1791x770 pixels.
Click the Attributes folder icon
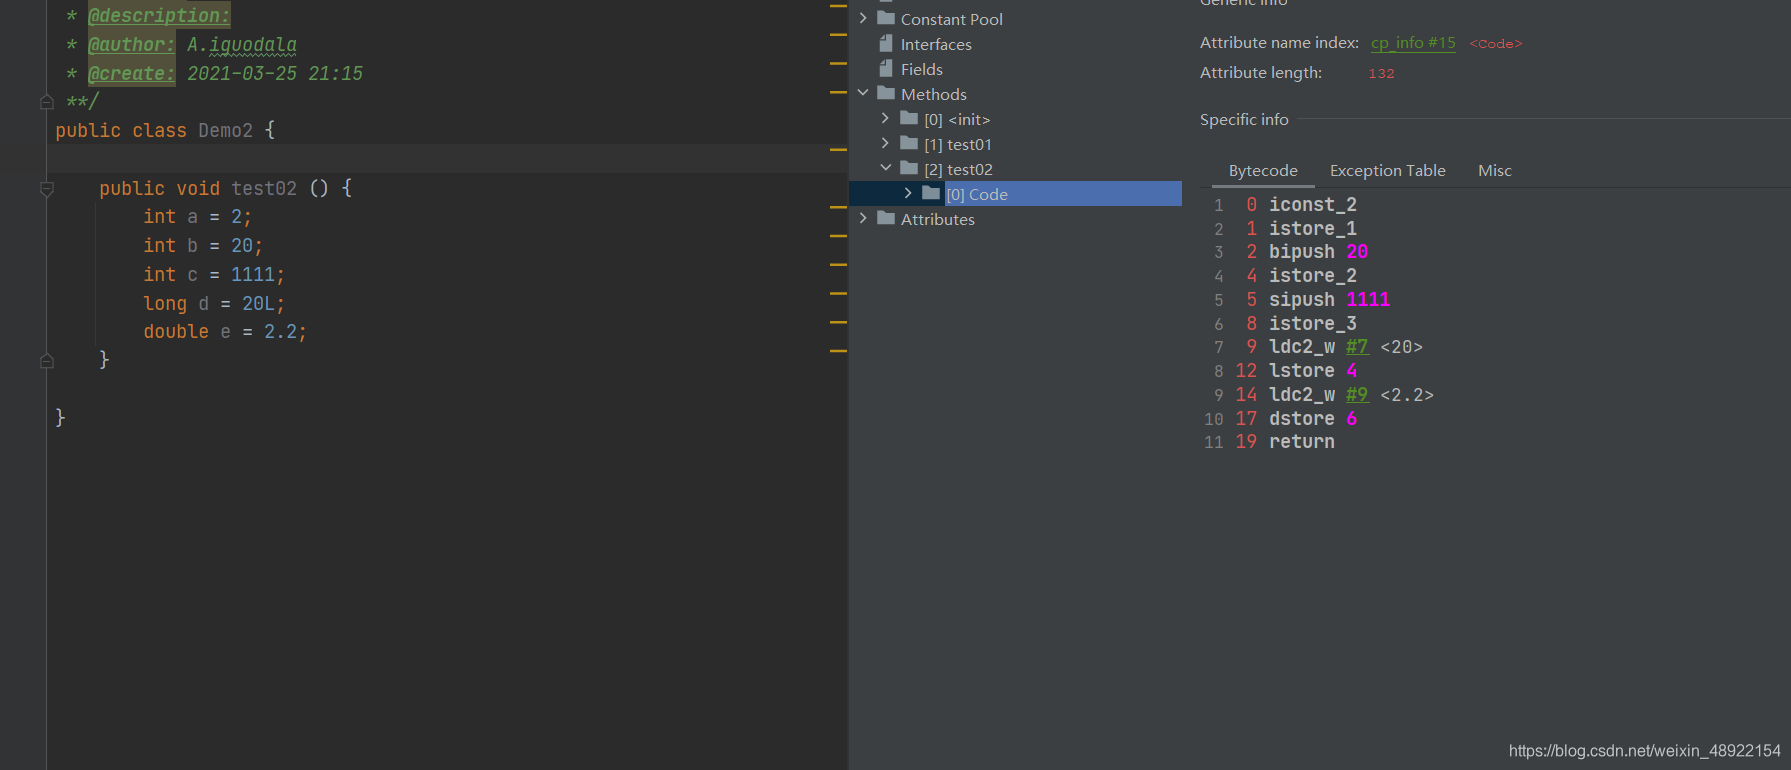(x=886, y=218)
